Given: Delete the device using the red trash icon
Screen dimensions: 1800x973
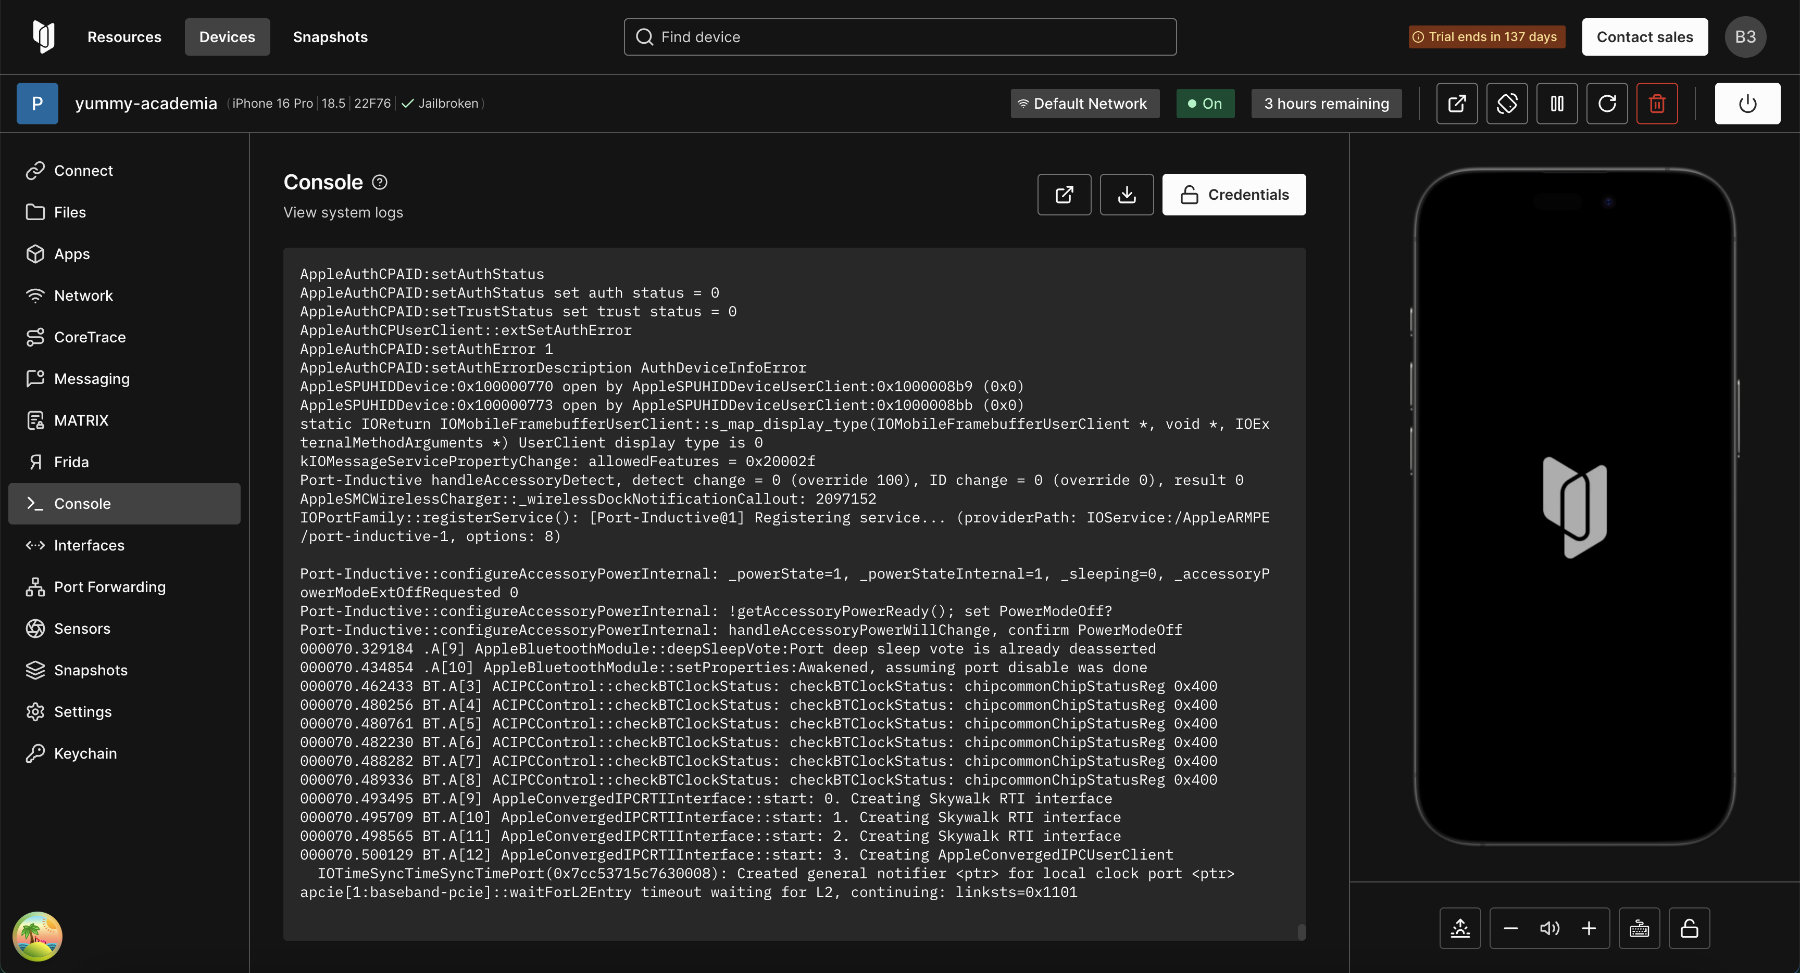Looking at the screenshot, I should coord(1657,104).
